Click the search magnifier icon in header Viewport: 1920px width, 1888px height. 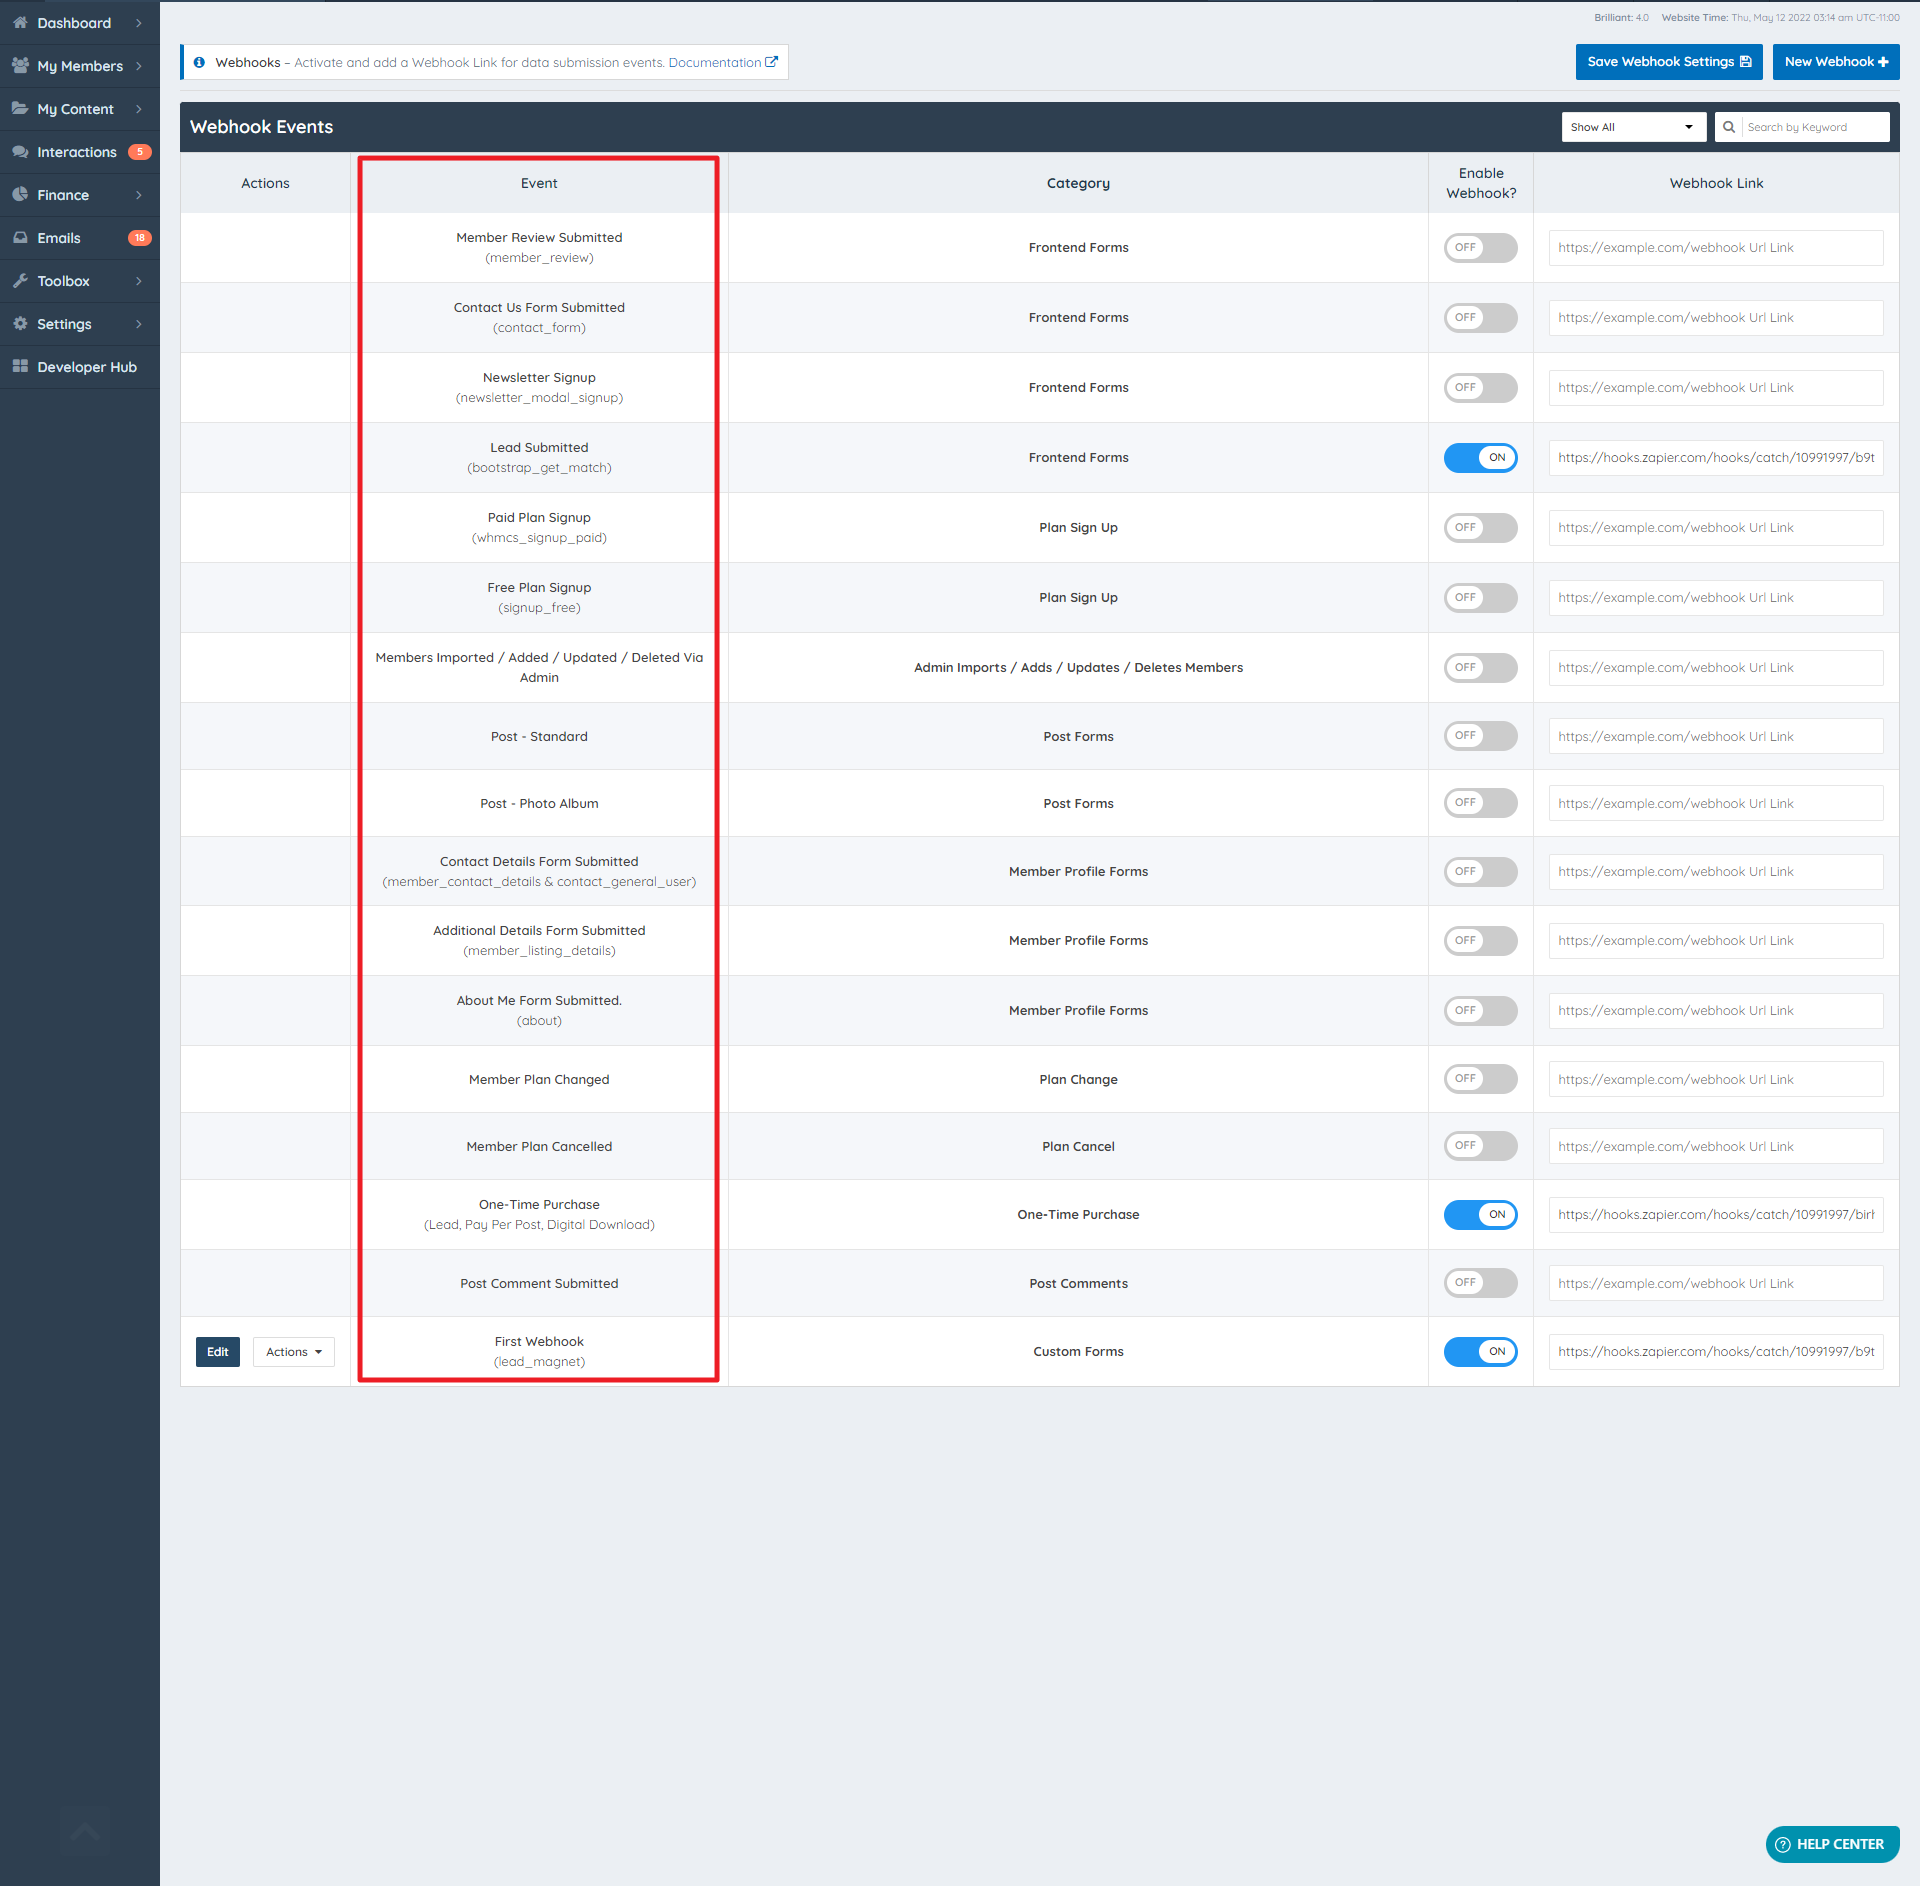point(1728,127)
